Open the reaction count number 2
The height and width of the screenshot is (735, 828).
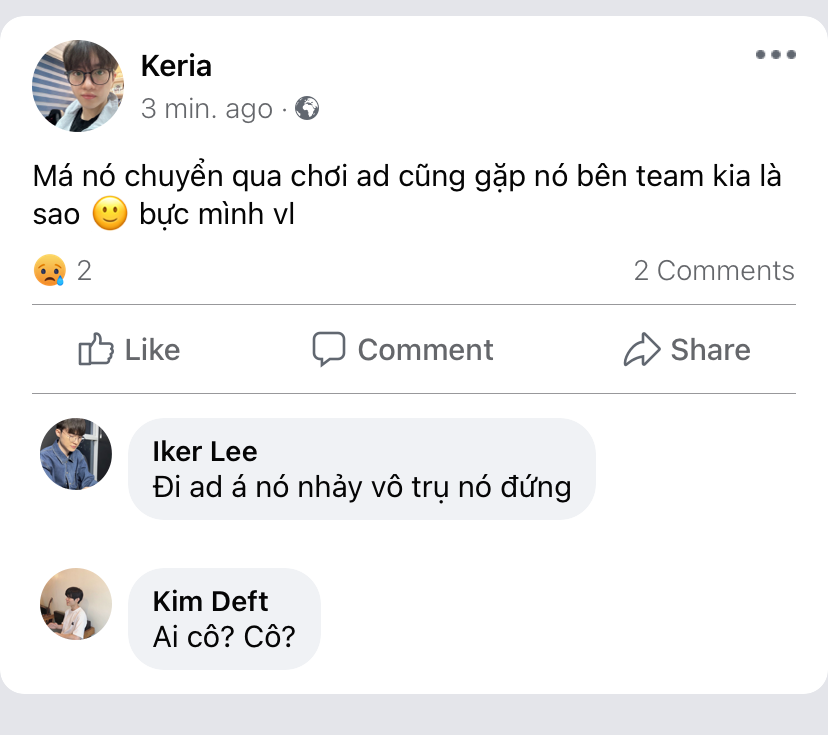coord(85,271)
